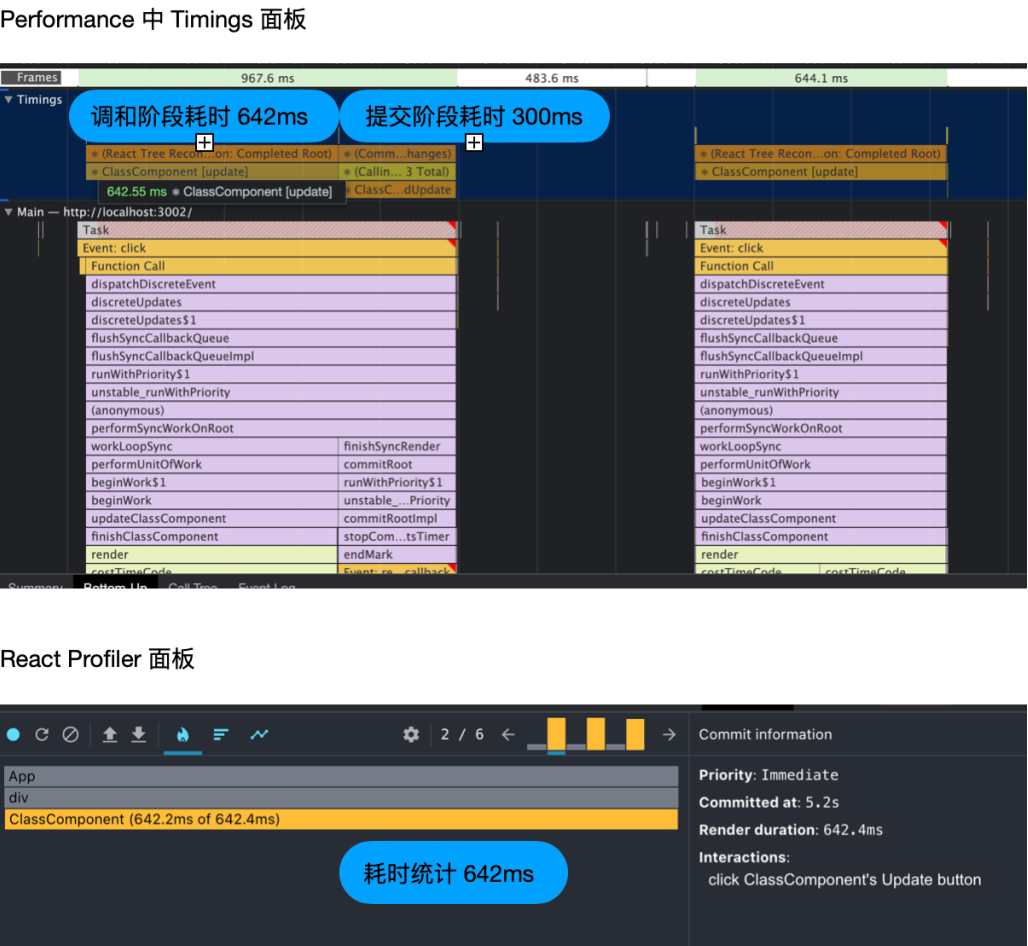1028x946 pixels.
Task: Collapse the Timings track
Action: (x=9, y=99)
